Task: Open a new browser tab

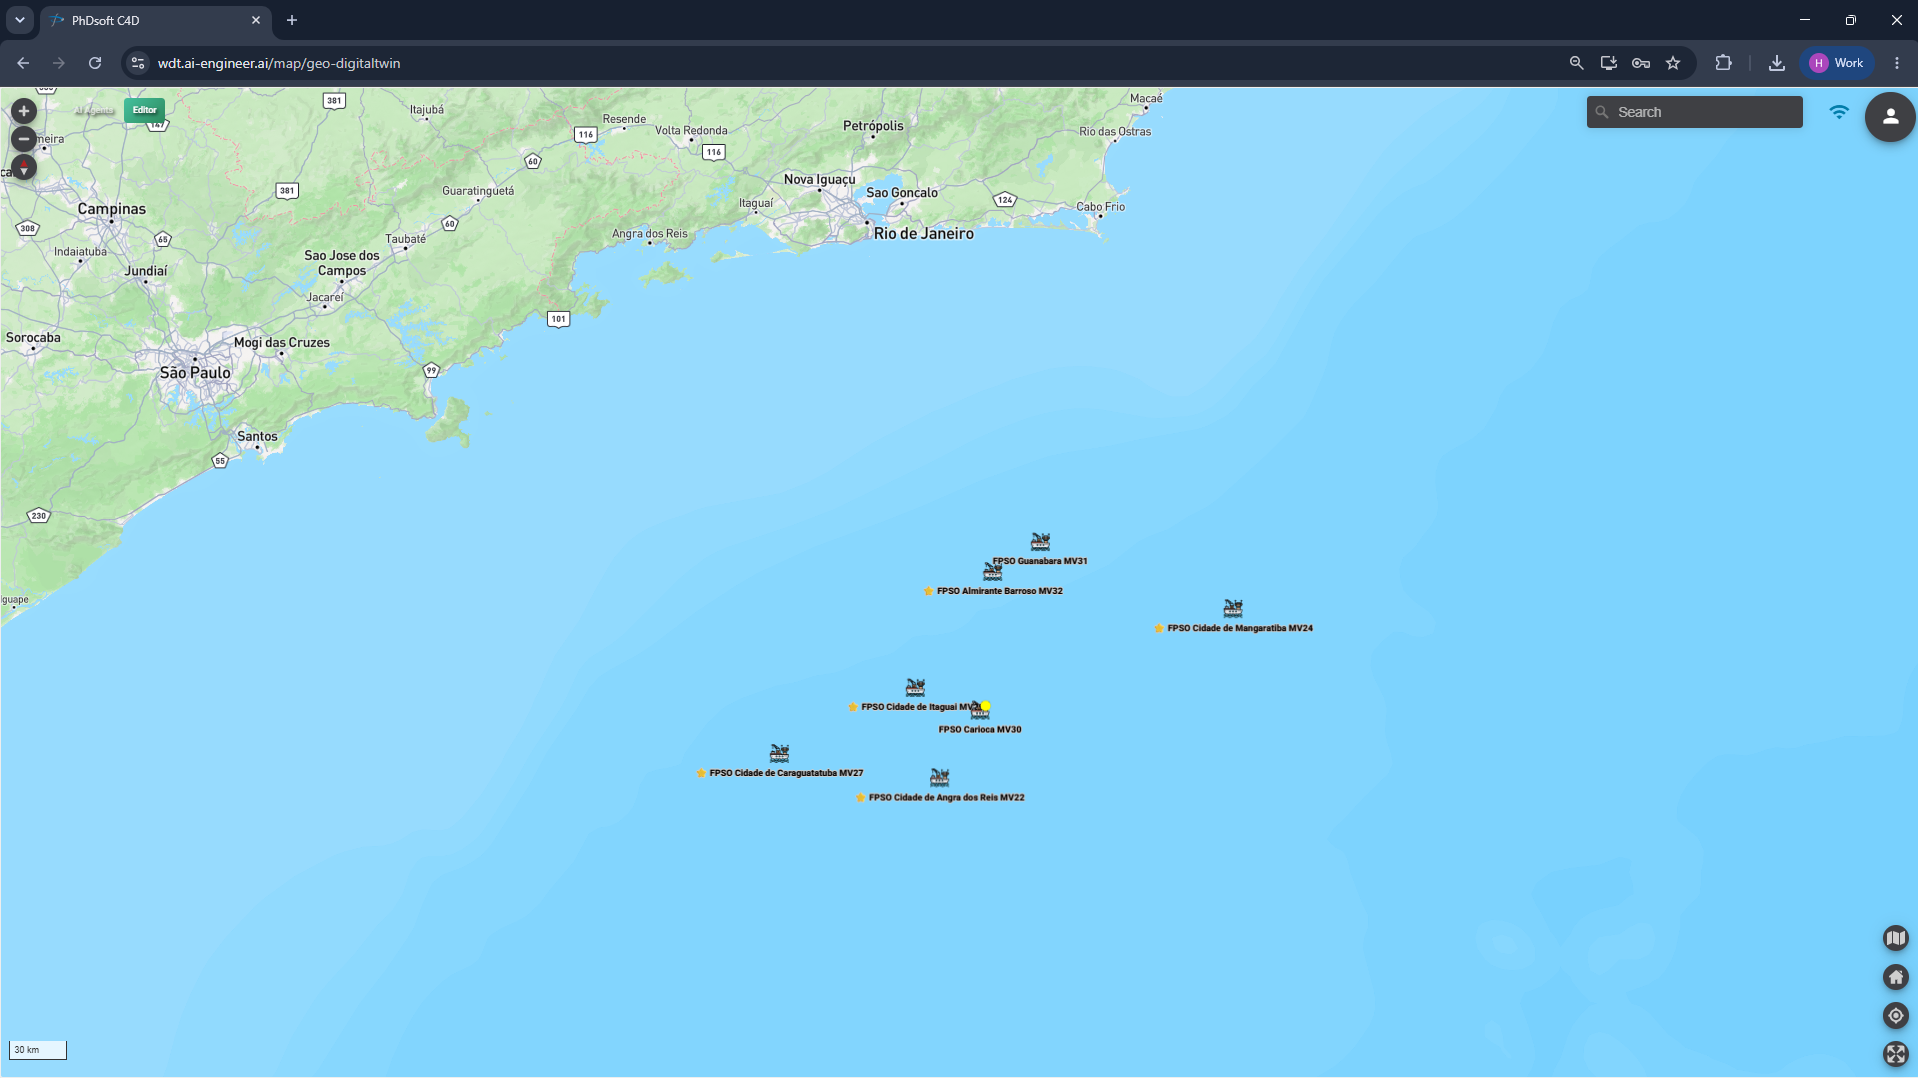Action: tap(292, 20)
